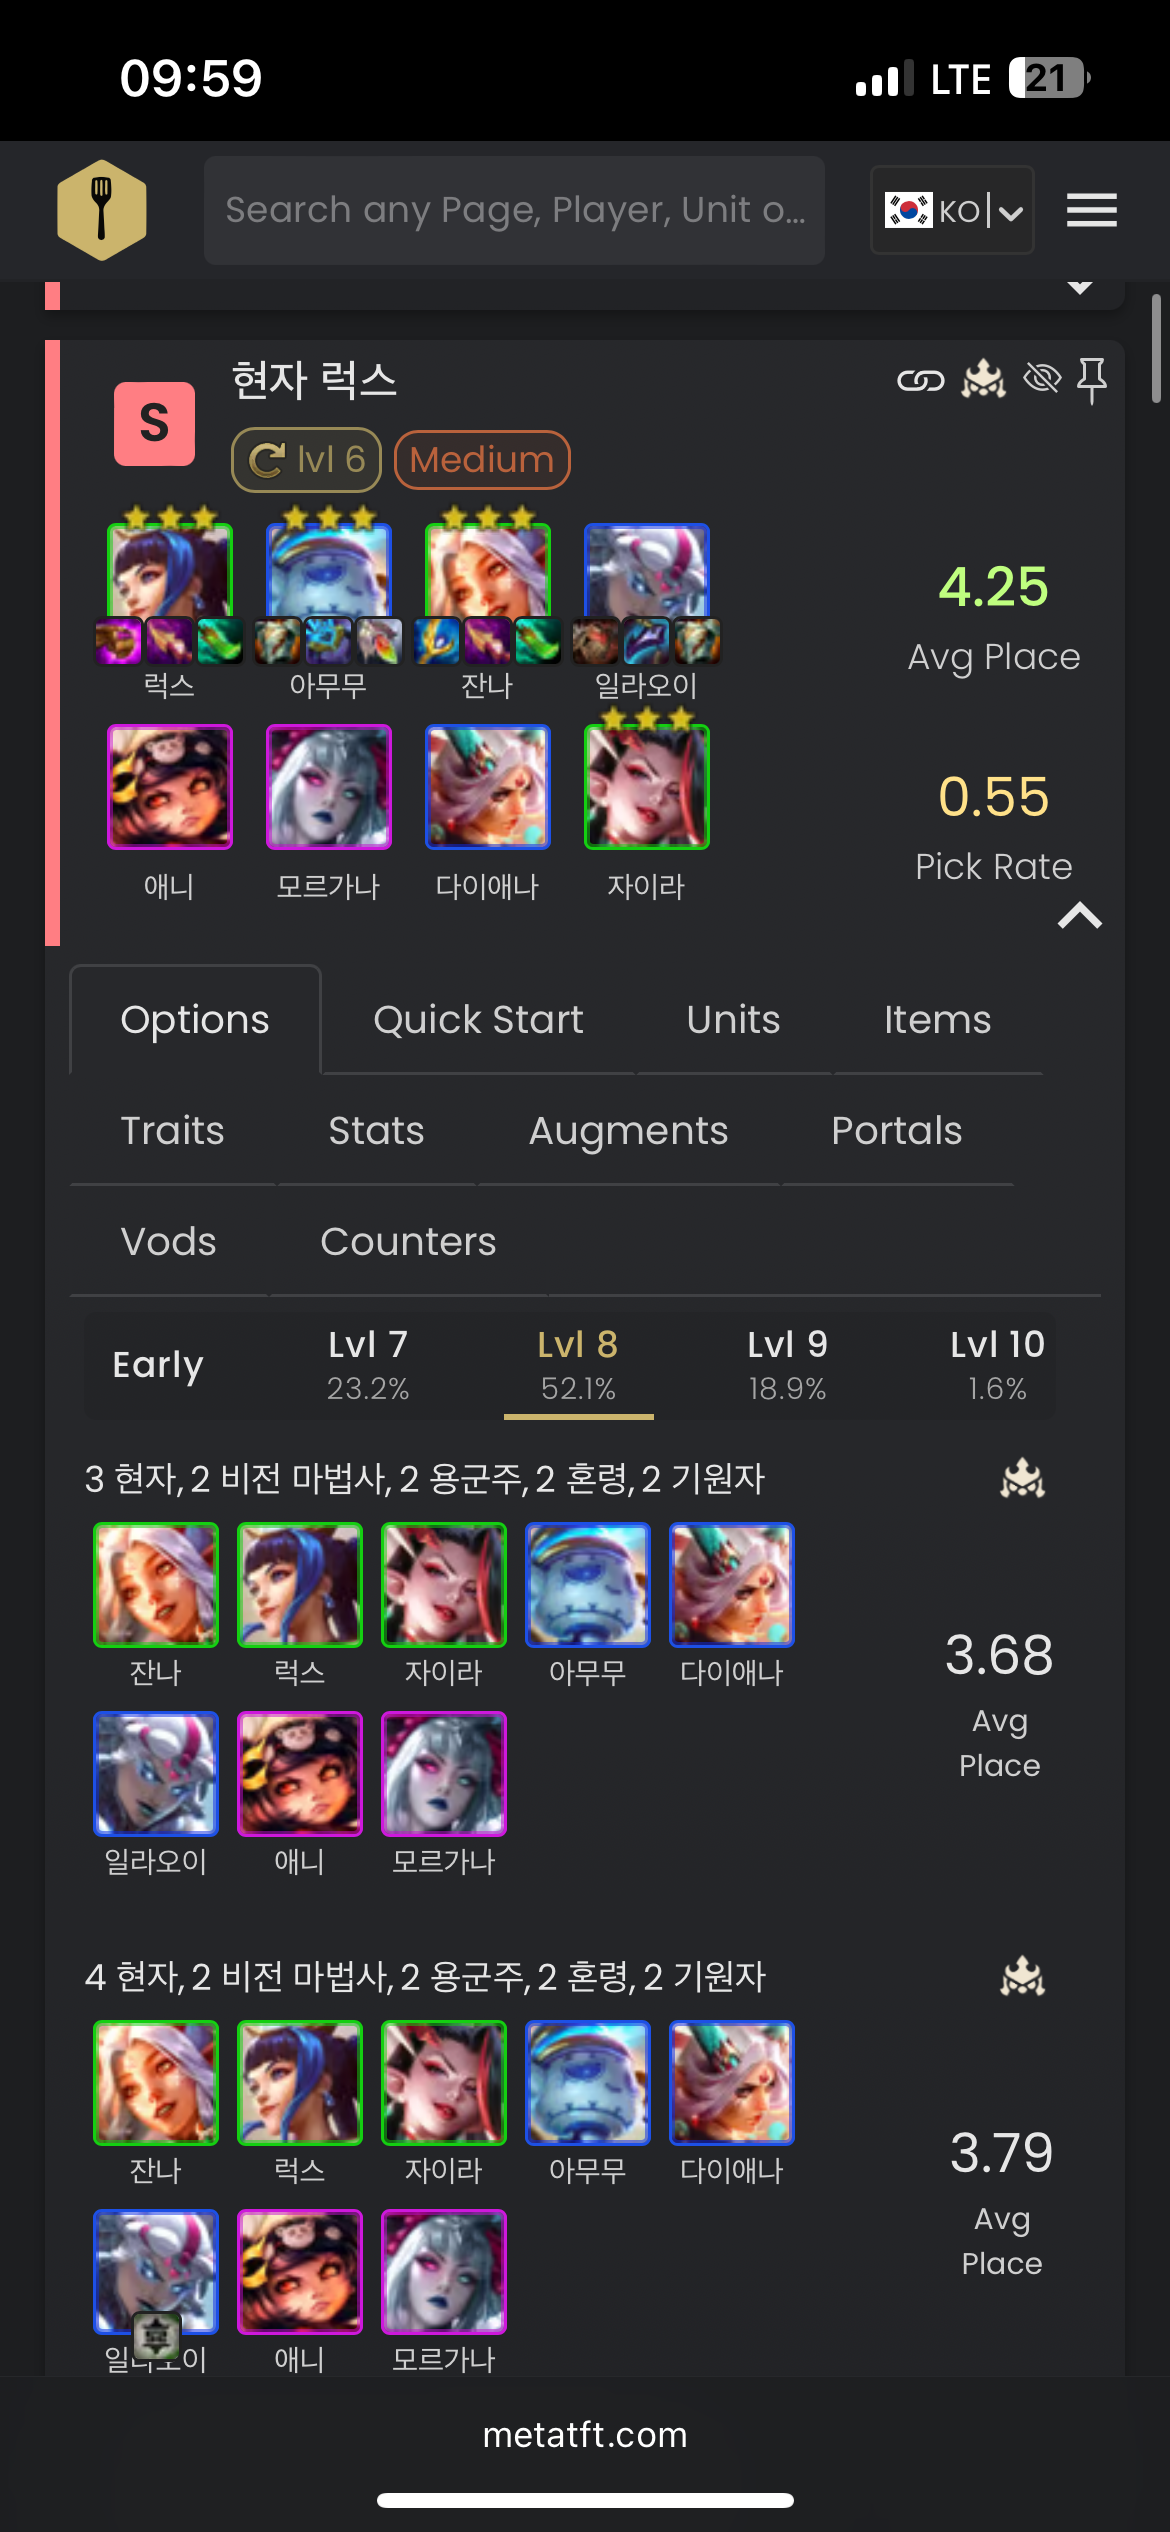Open the KO language dropdown
Image resolution: width=1170 pixels, height=2532 pixels.
coord(952,210)
